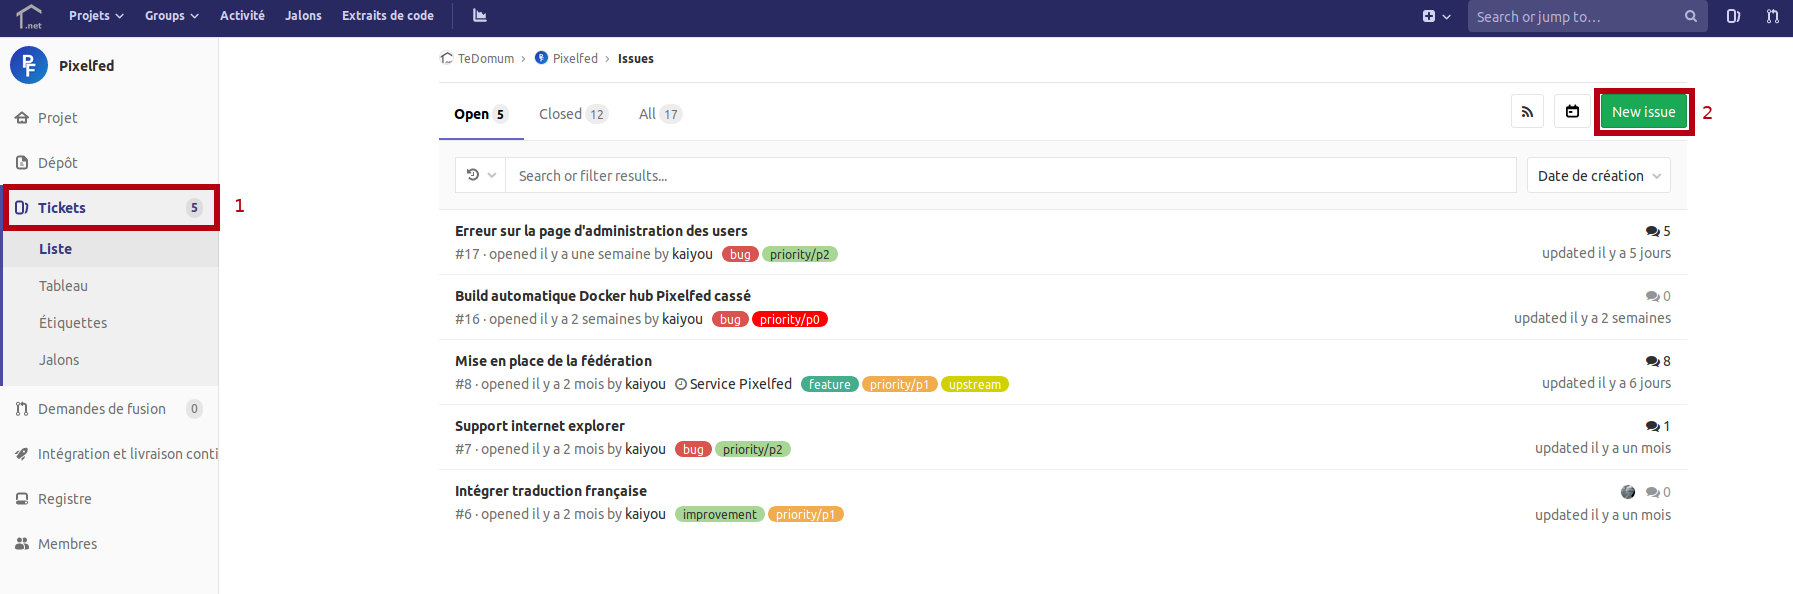Expand the Projets menu in navbar

[96, 16]
